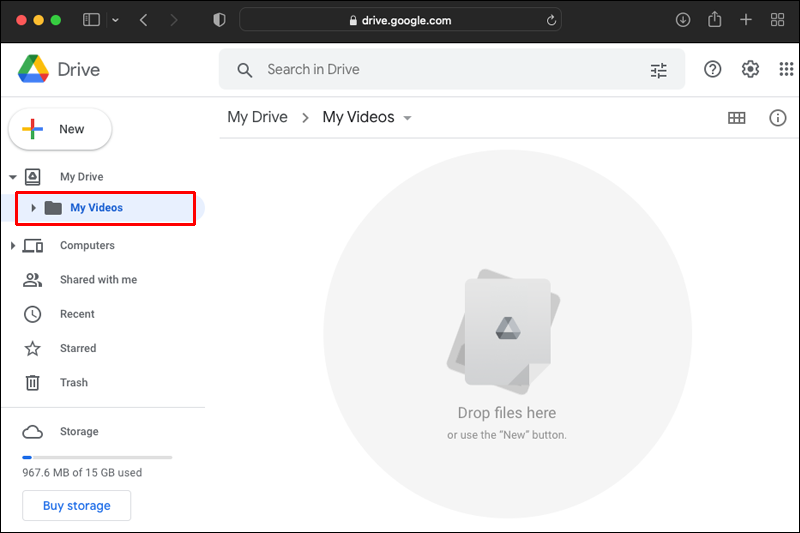
Task: Open the Help question mark icon
Action: coord(712,69)
